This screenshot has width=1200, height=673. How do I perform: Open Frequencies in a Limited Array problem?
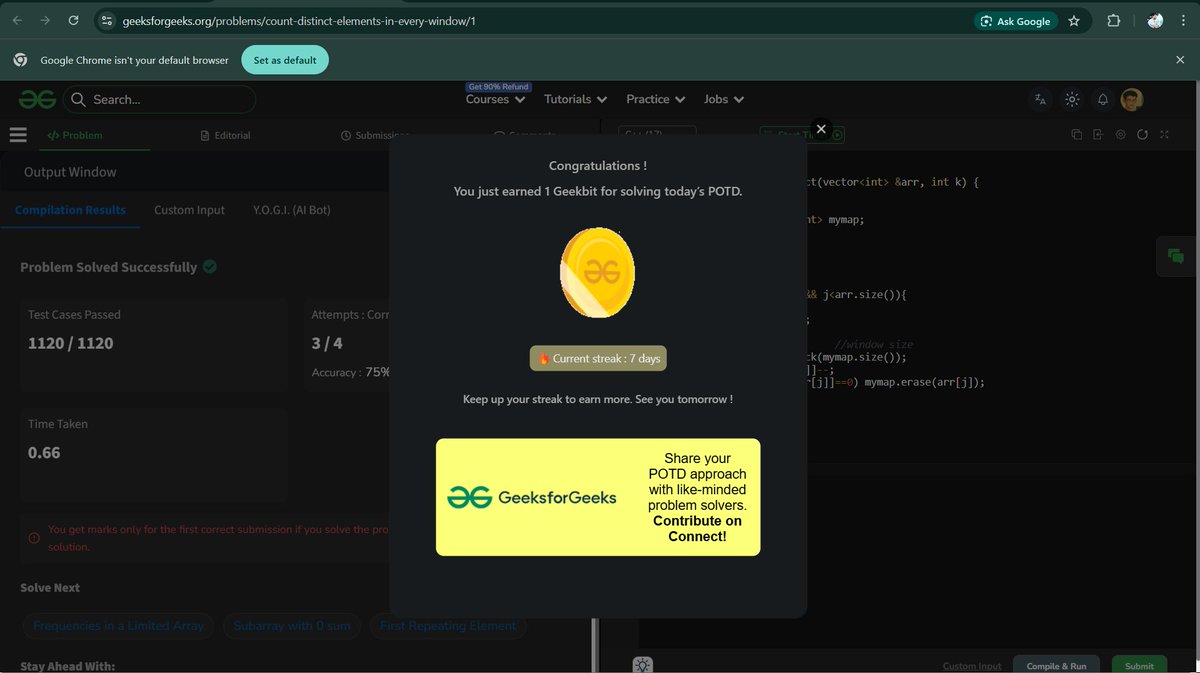118,626
